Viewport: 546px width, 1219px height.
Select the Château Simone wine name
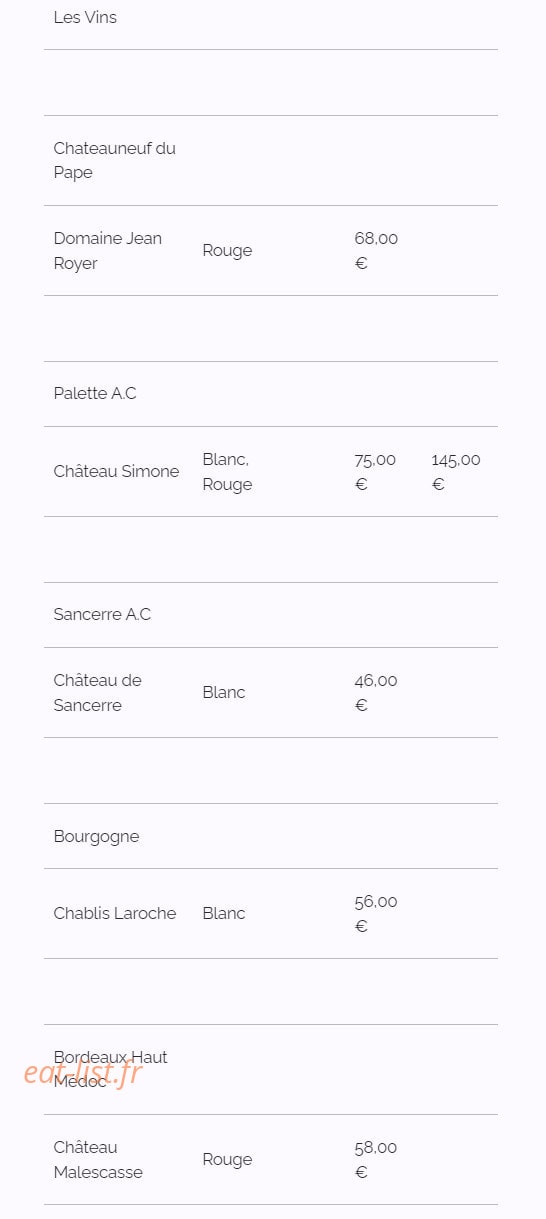(116, 471)
